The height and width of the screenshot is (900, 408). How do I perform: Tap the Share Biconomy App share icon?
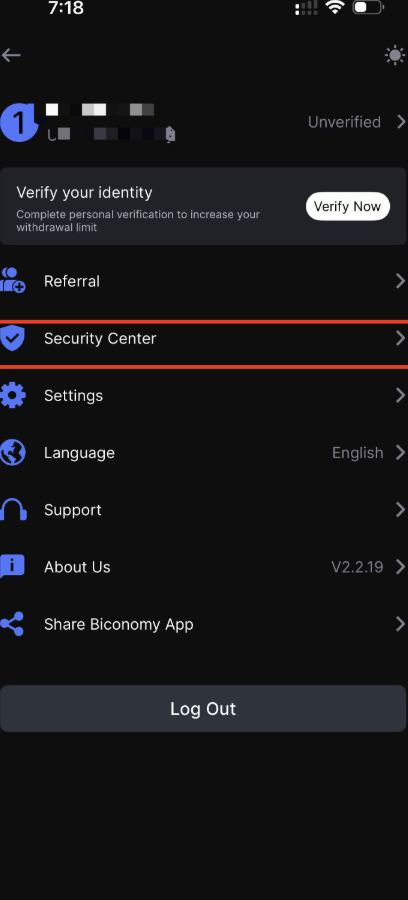point(12,624)
